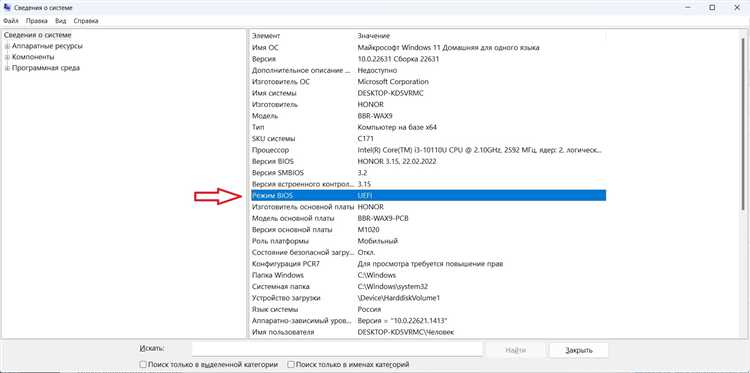Click the Microsoft Corporation value
Image resolution: width=750 pixels, height=373 pixels.
(393, 82)
